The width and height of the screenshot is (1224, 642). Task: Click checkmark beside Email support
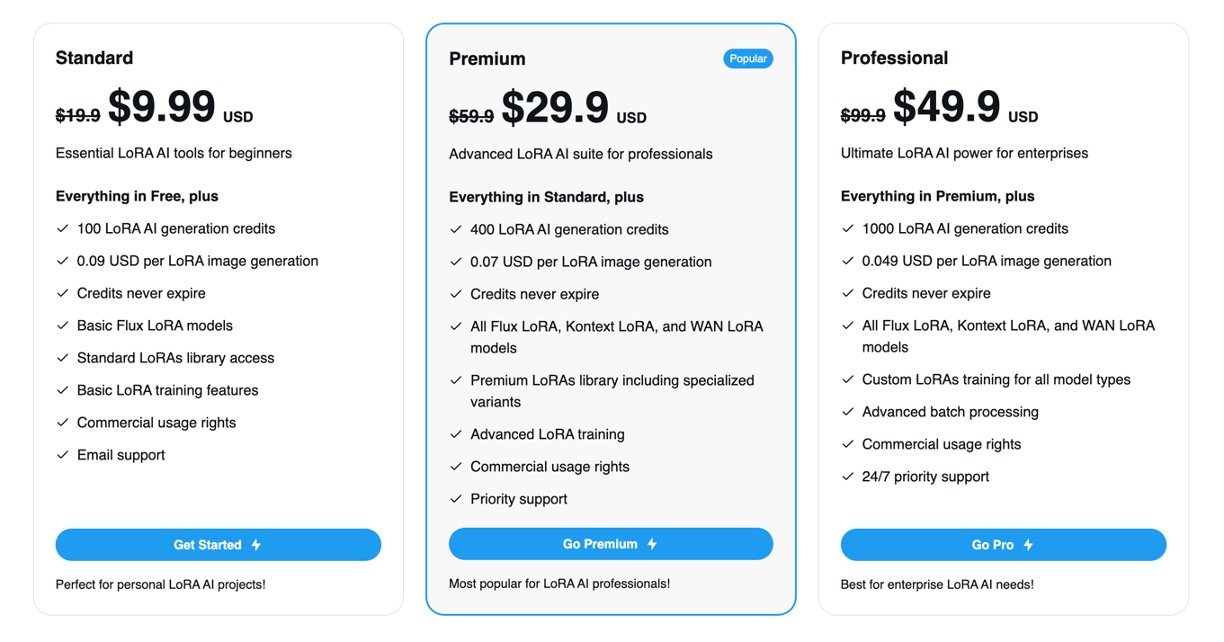click(62, 455)
